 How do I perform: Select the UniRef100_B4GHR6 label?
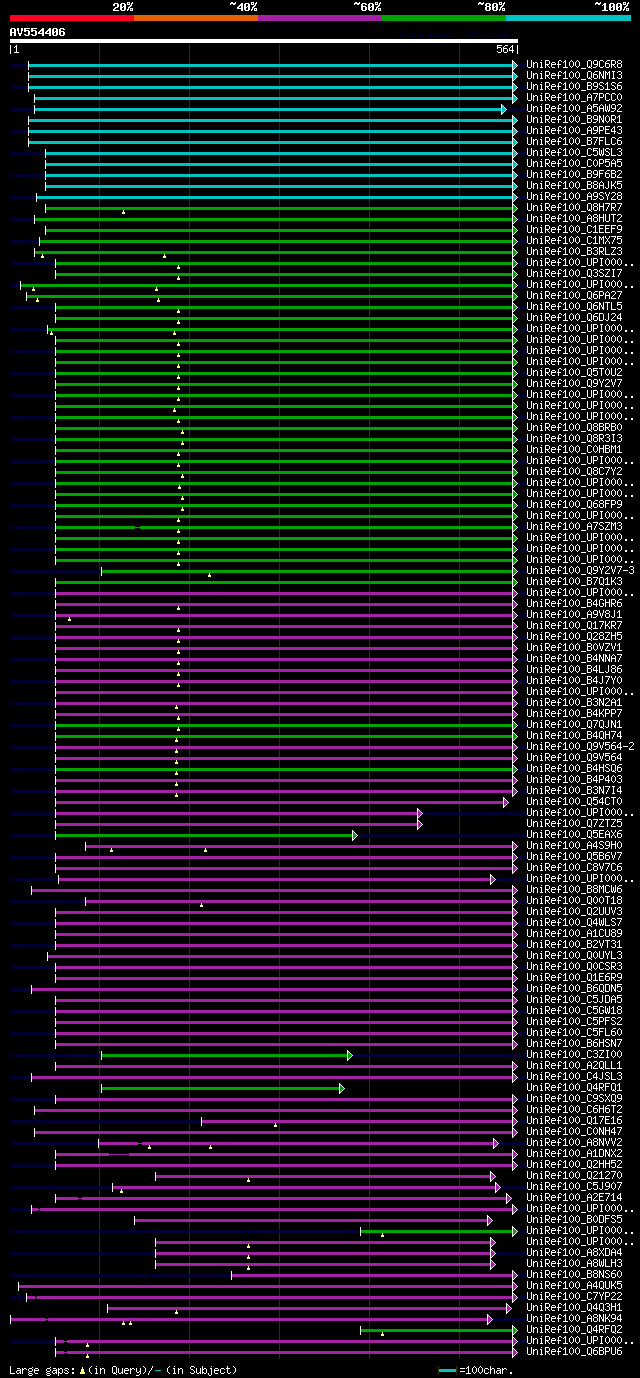(574, 603)
